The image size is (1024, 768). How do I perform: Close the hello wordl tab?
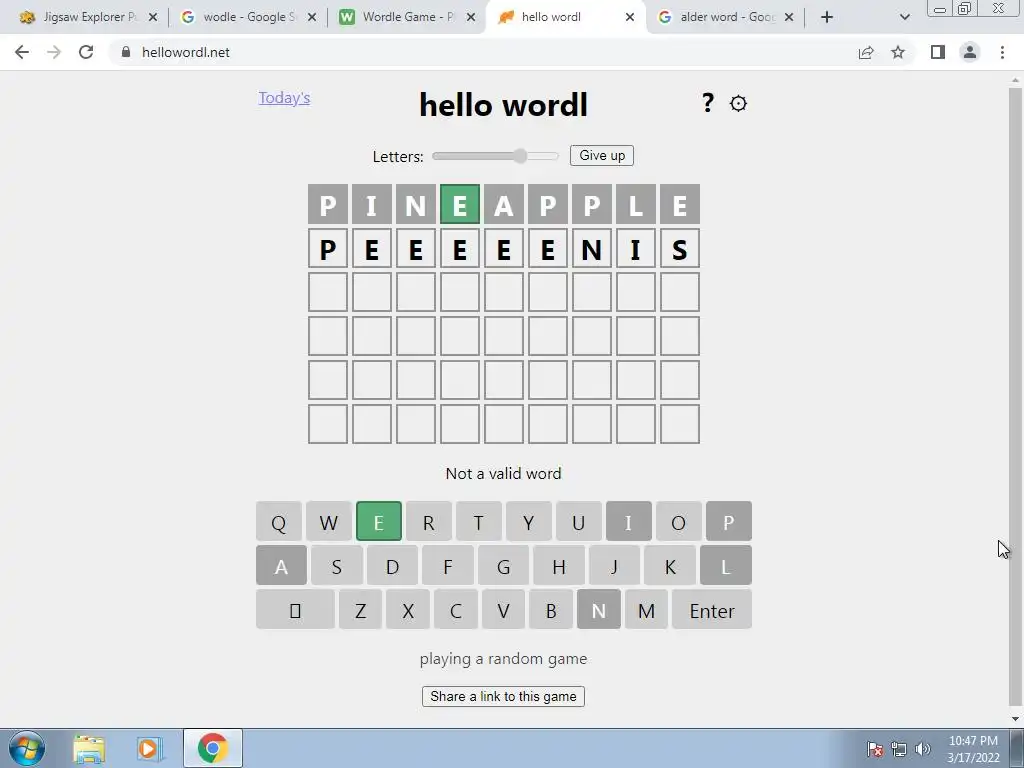630,17
